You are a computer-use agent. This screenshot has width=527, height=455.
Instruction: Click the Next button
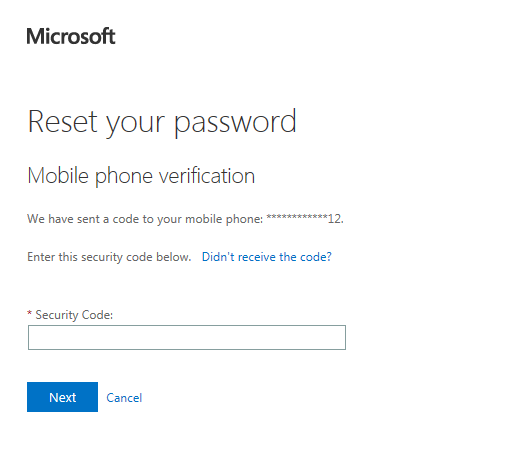pyautogui.click(x=63, y=397)
